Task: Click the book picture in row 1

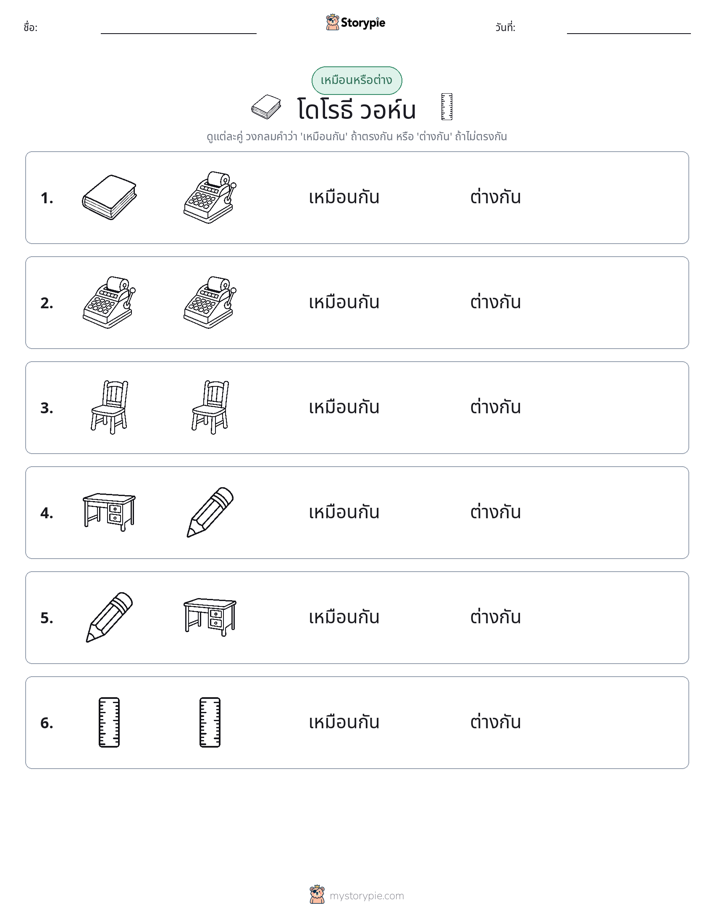Action: (x=110, y=197)
